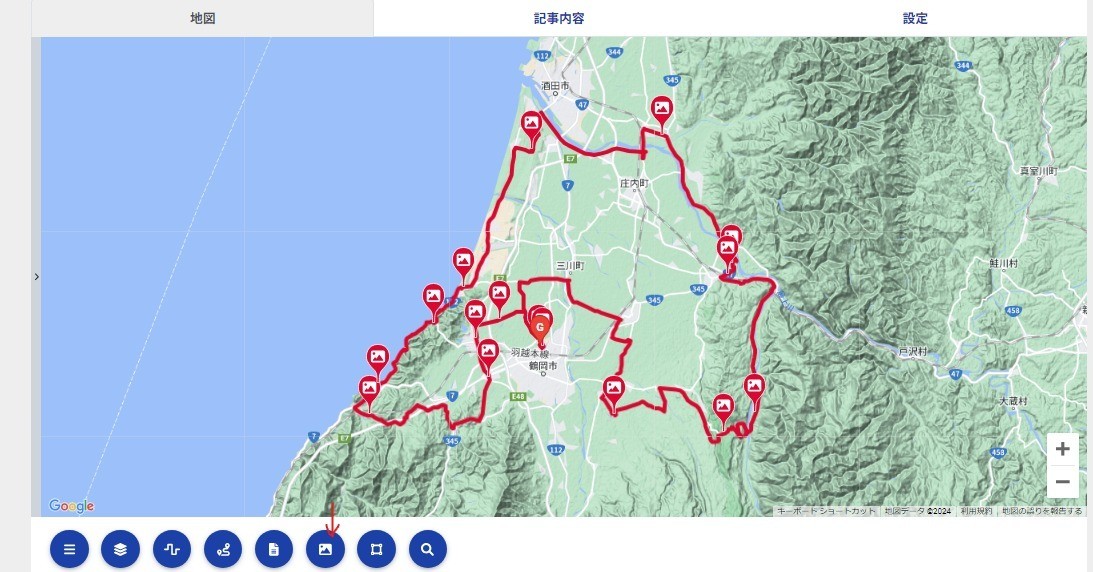Open the hamburger menu button
Image resolution: width=1093 pixels, height=572 pixels.
[69, 549]
